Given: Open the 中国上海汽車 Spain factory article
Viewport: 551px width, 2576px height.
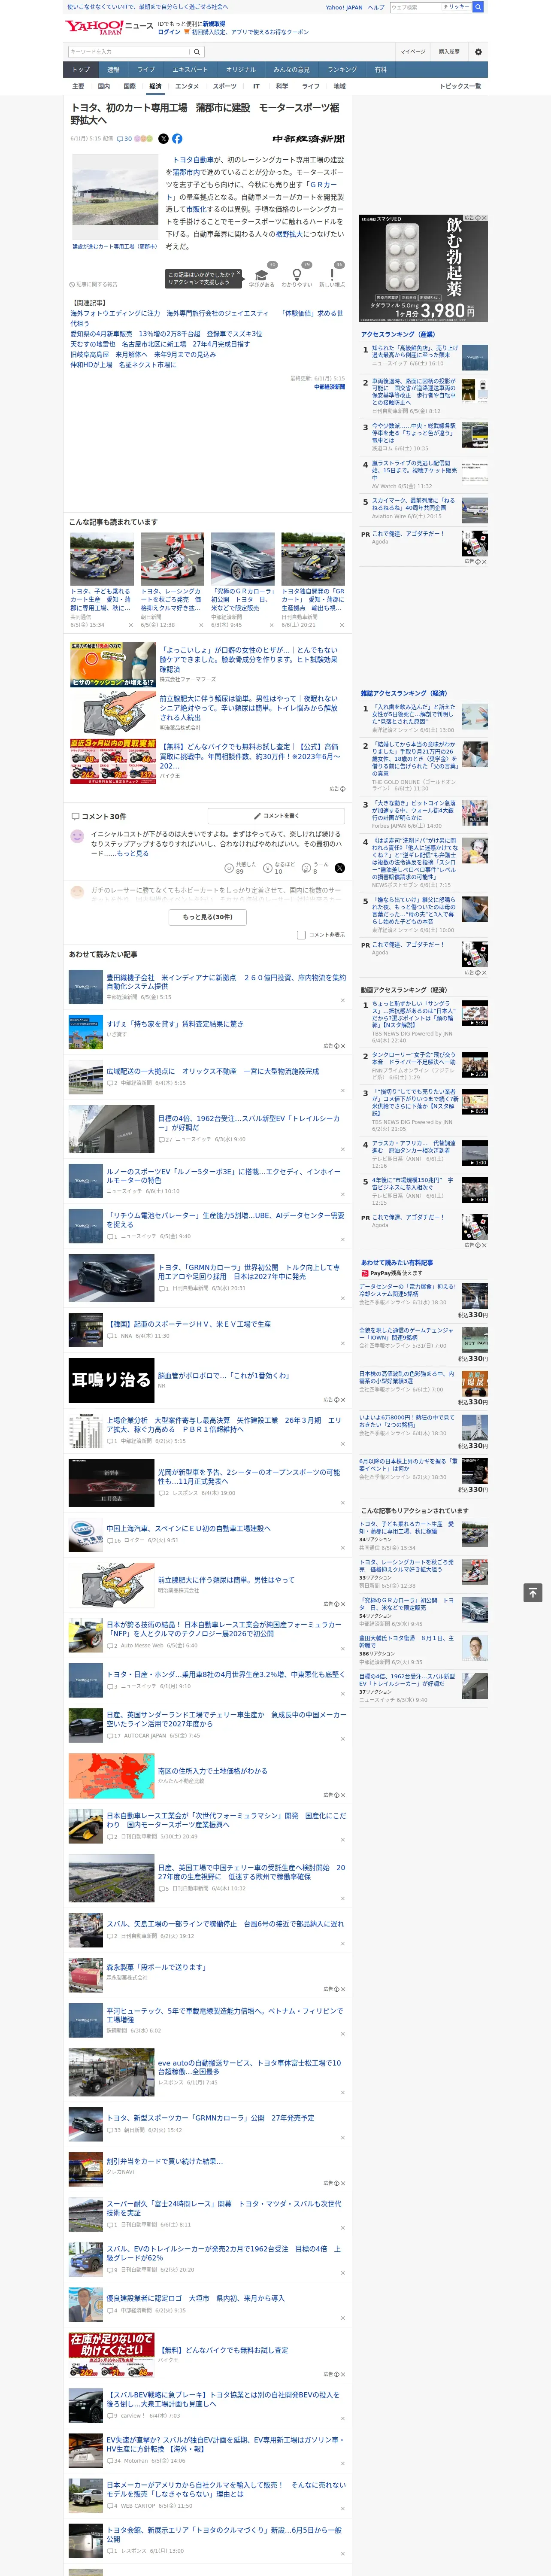Looking at the screenshot, I should click(x=188, y=1528).
